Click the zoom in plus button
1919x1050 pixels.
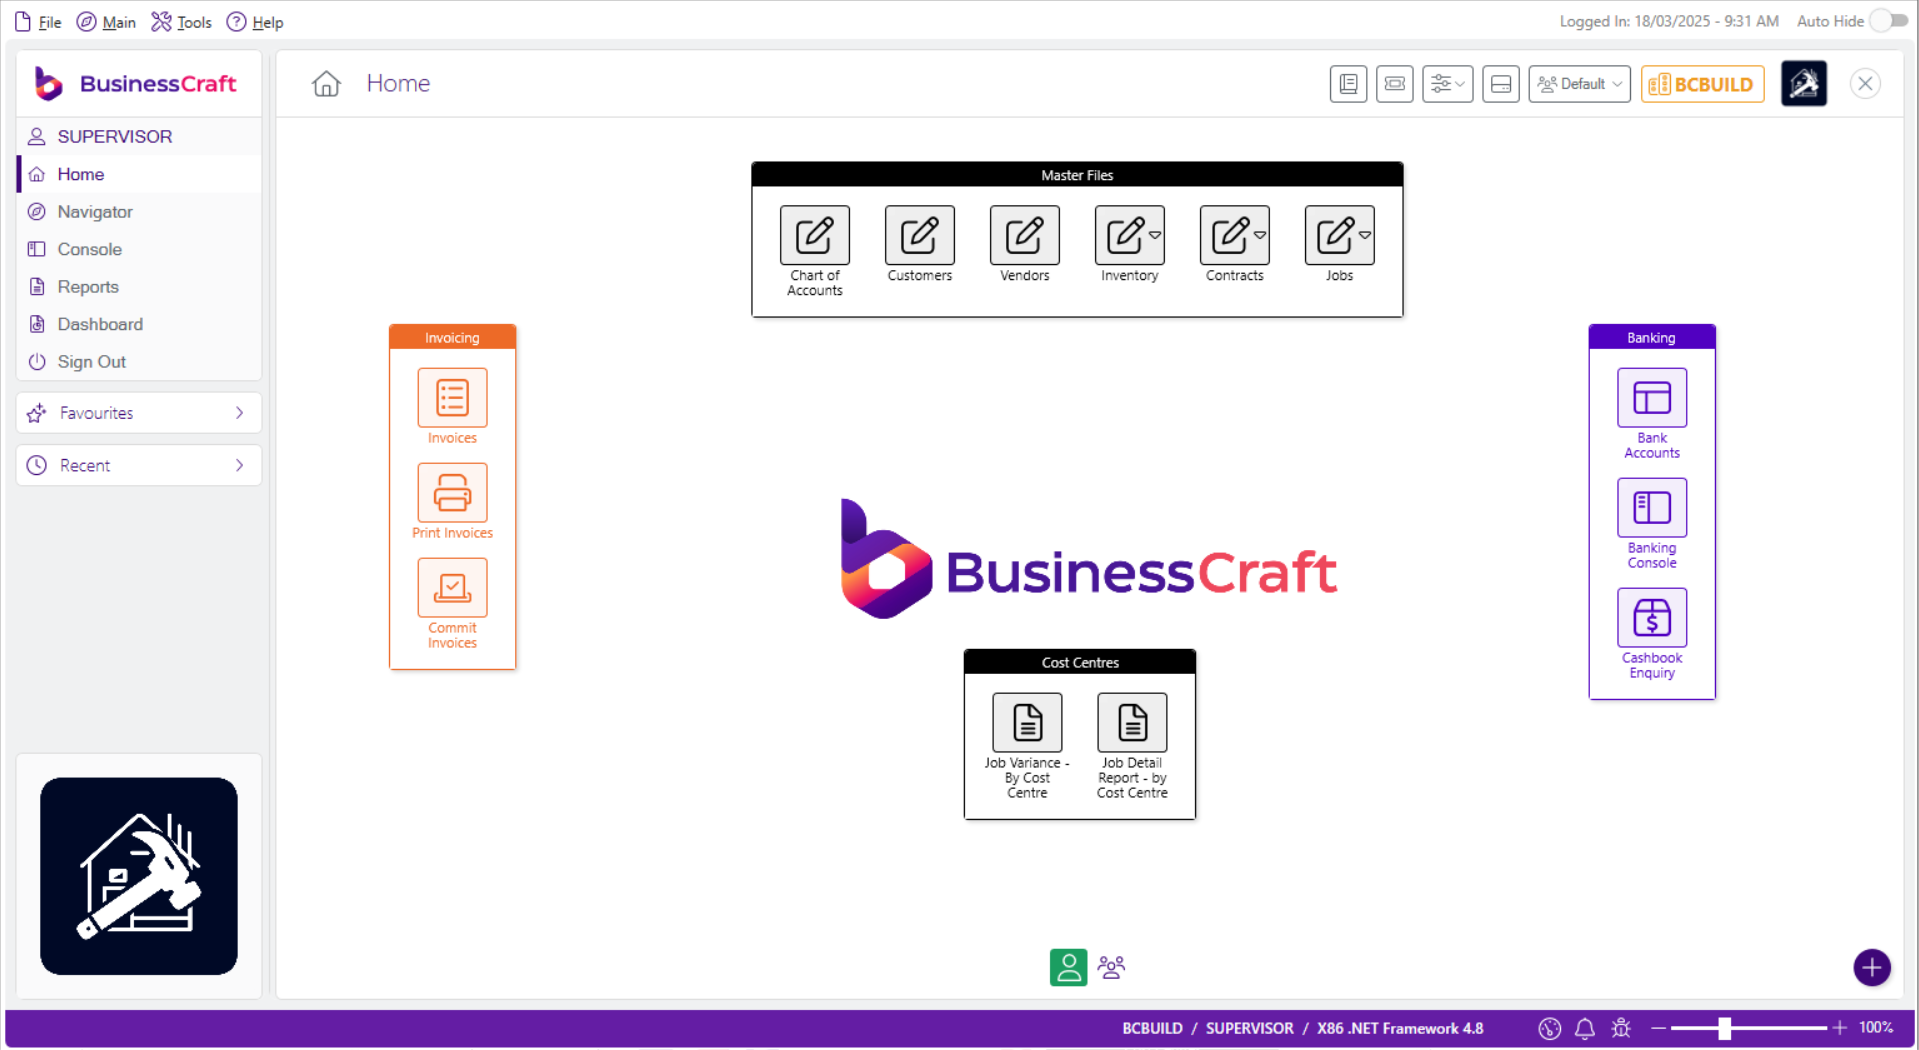click(x=1839, y=1028)
